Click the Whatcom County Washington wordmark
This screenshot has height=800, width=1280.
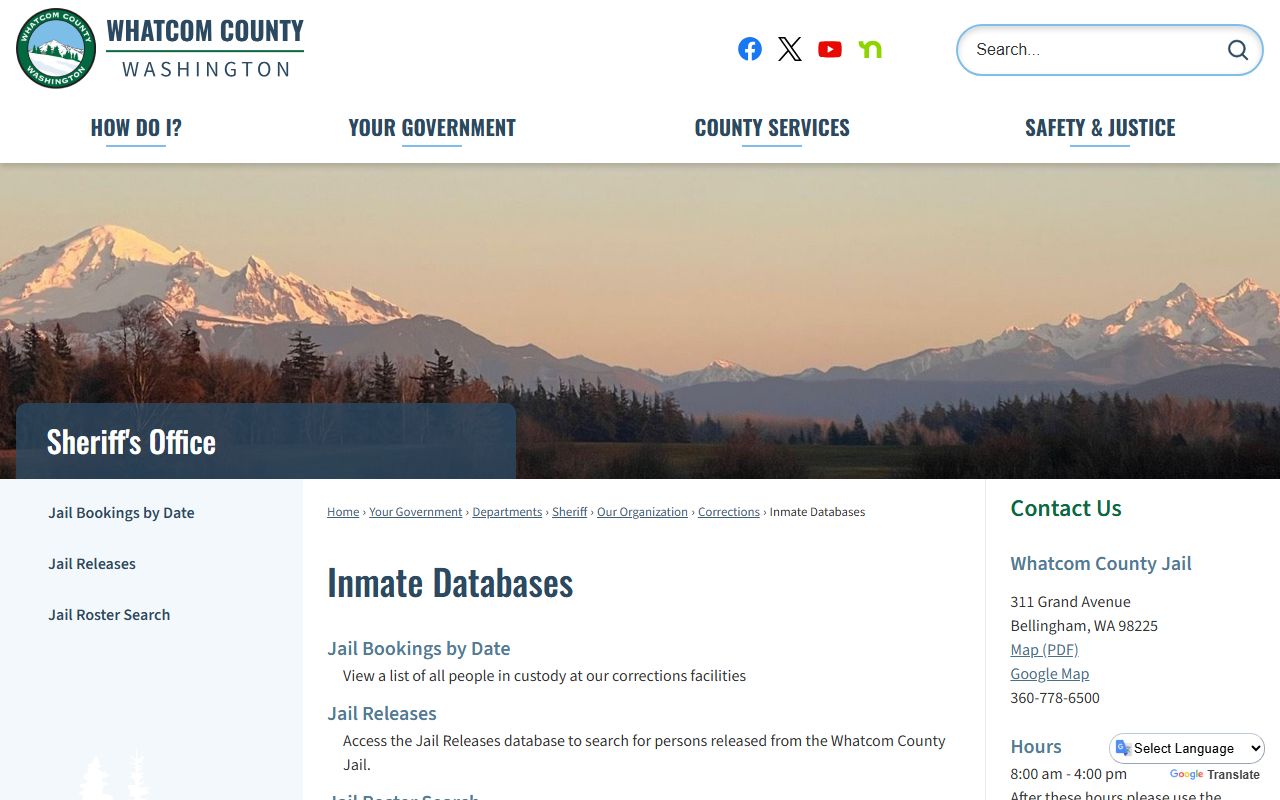tap(205, 48)
